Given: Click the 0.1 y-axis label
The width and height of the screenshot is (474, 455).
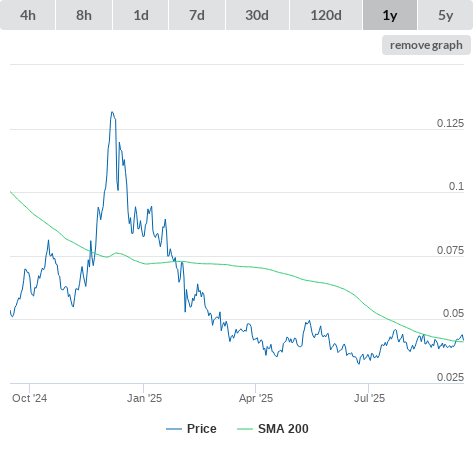Looking at the screenshot, I should (456, 186).
